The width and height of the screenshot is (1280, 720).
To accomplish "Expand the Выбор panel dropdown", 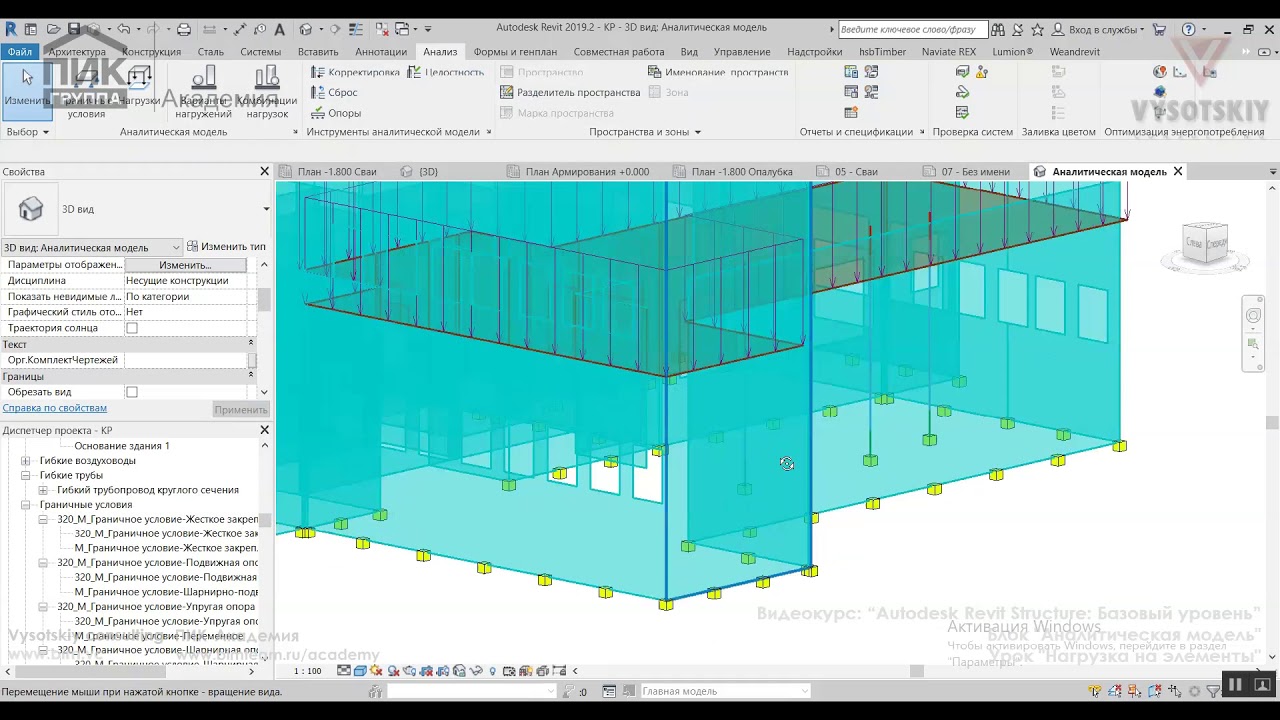I will (28, 132).
